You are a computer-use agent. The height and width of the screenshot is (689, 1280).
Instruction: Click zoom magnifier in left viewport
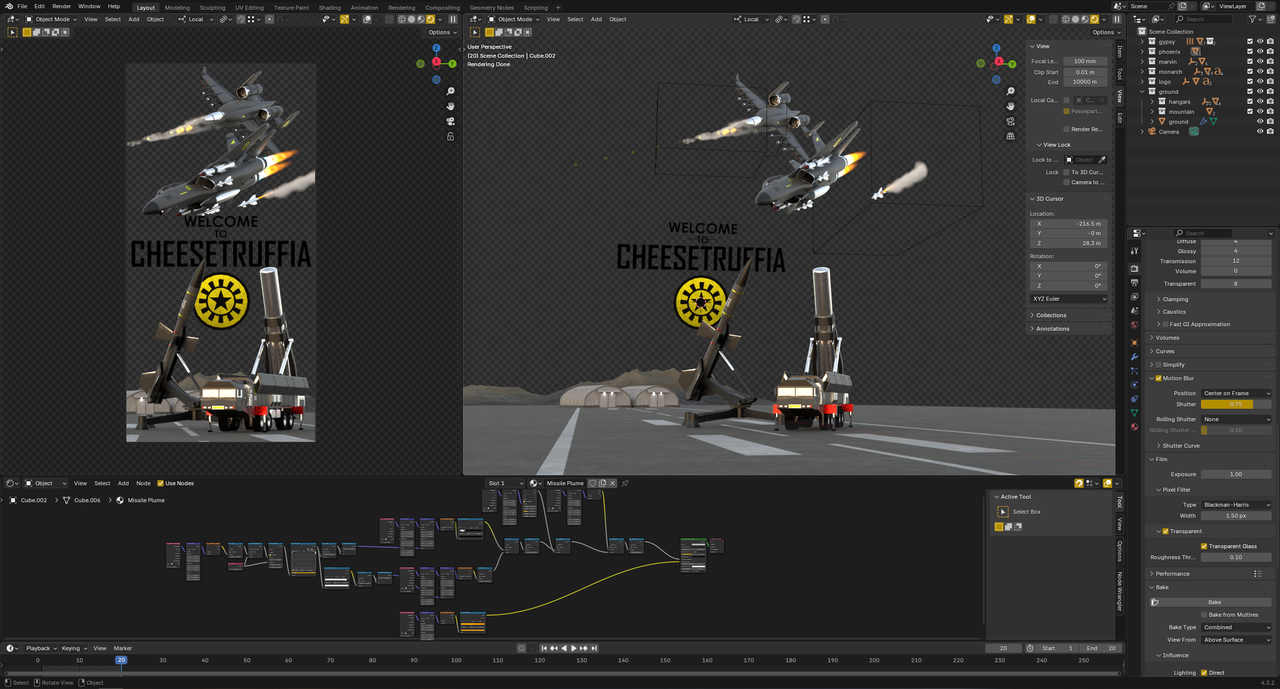pos(451,91)
